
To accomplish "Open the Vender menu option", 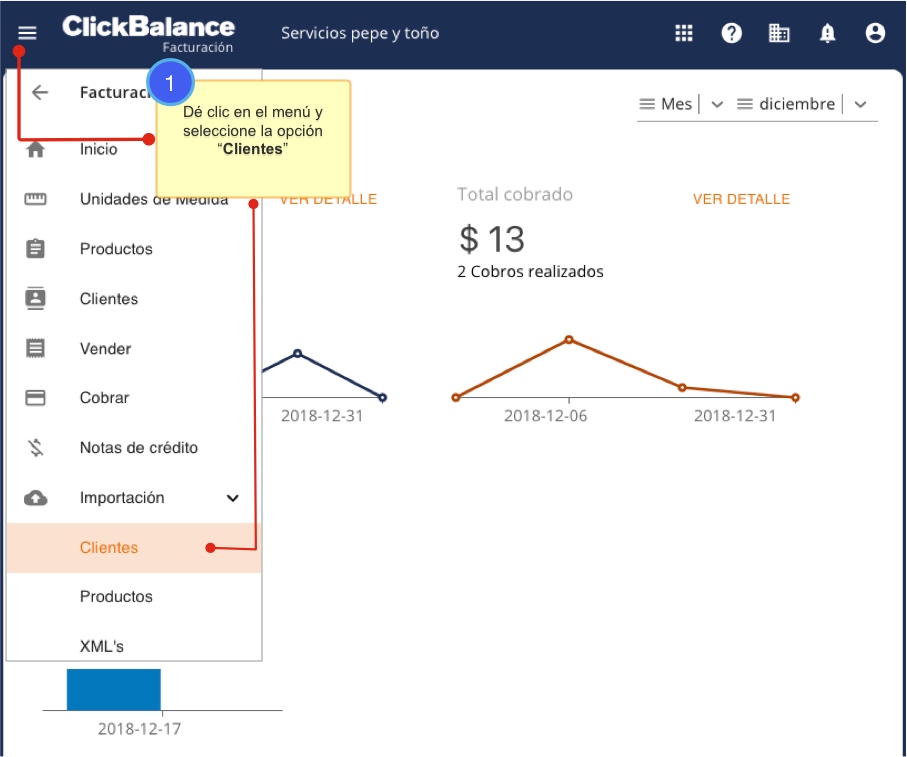I will (x=105, y=349).
